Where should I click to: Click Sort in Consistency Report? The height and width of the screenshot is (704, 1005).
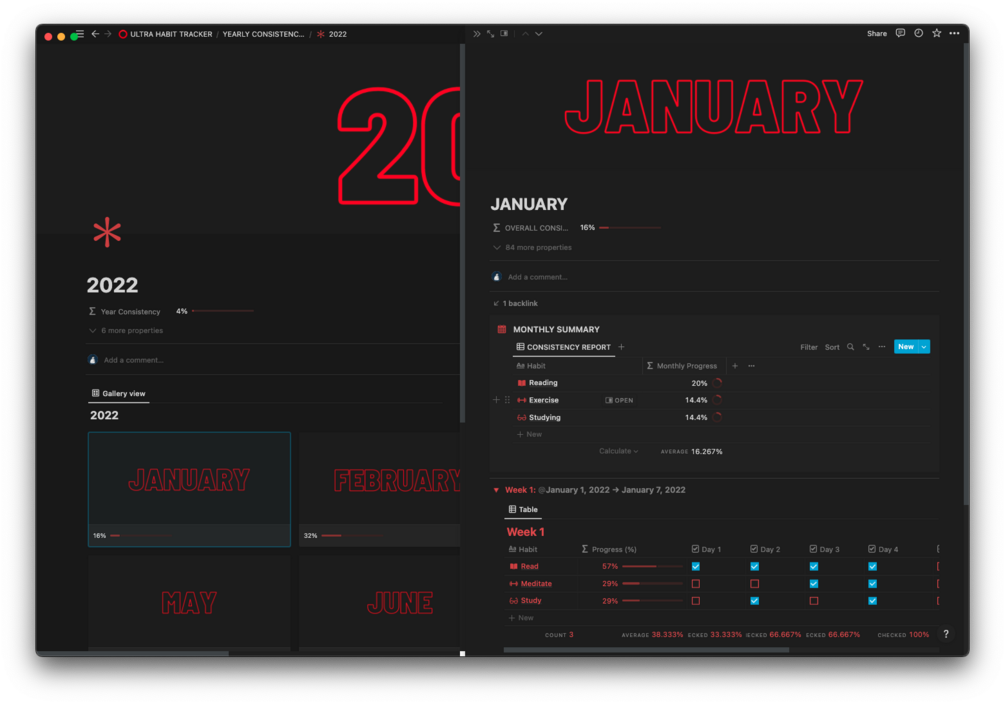click(x=832, y=347)
